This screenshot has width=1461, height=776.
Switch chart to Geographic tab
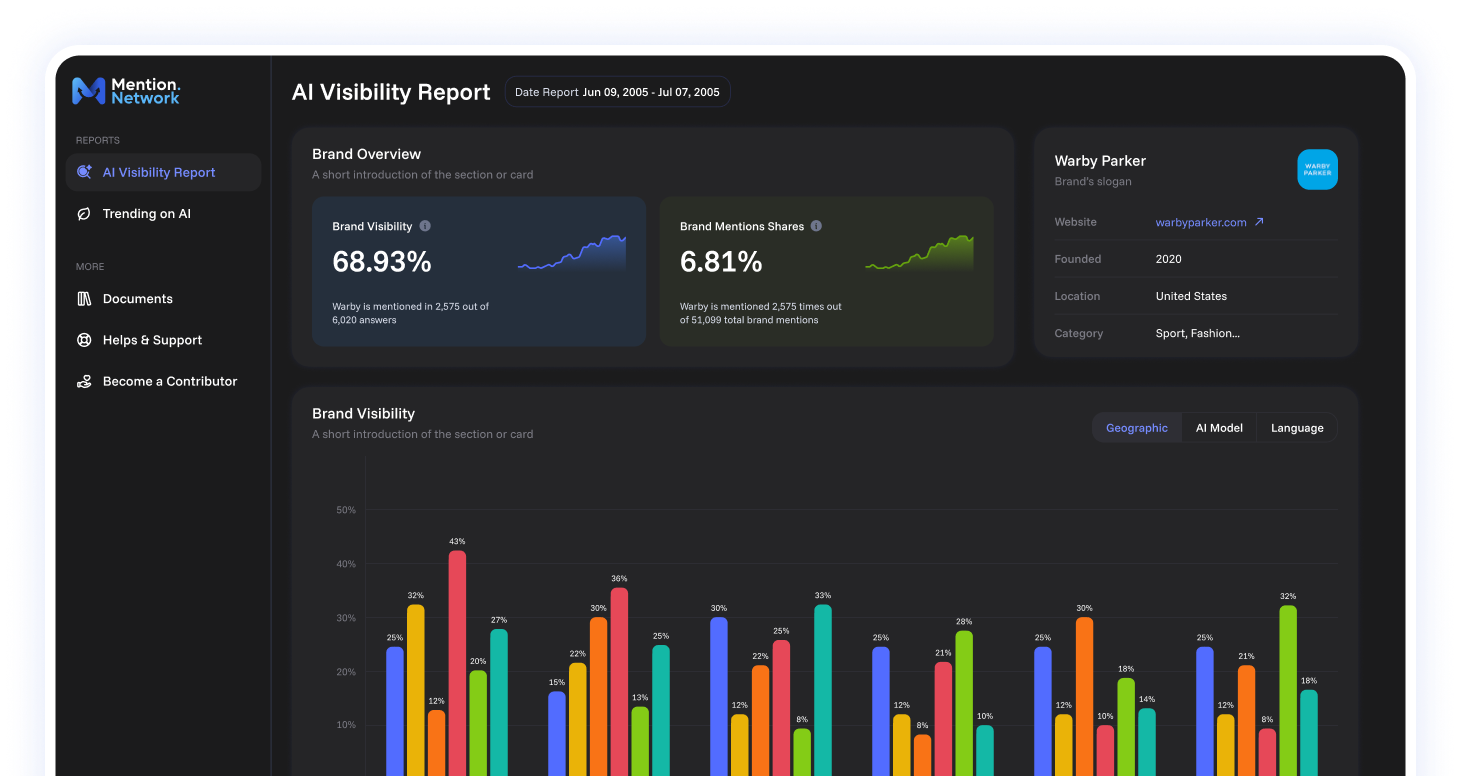(x=1137, y=428)
